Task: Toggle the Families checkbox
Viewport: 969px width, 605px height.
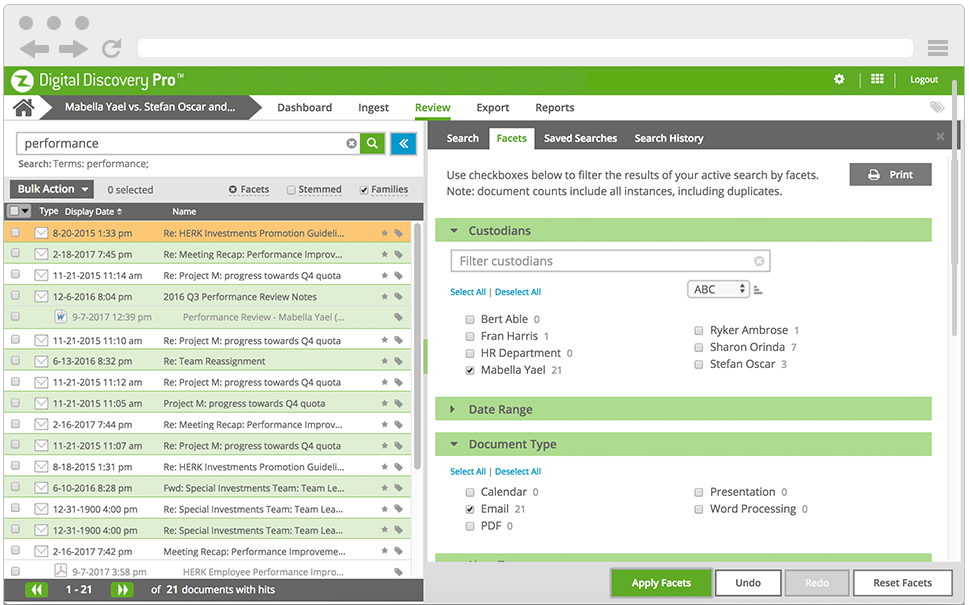Action: pos(364,190)
